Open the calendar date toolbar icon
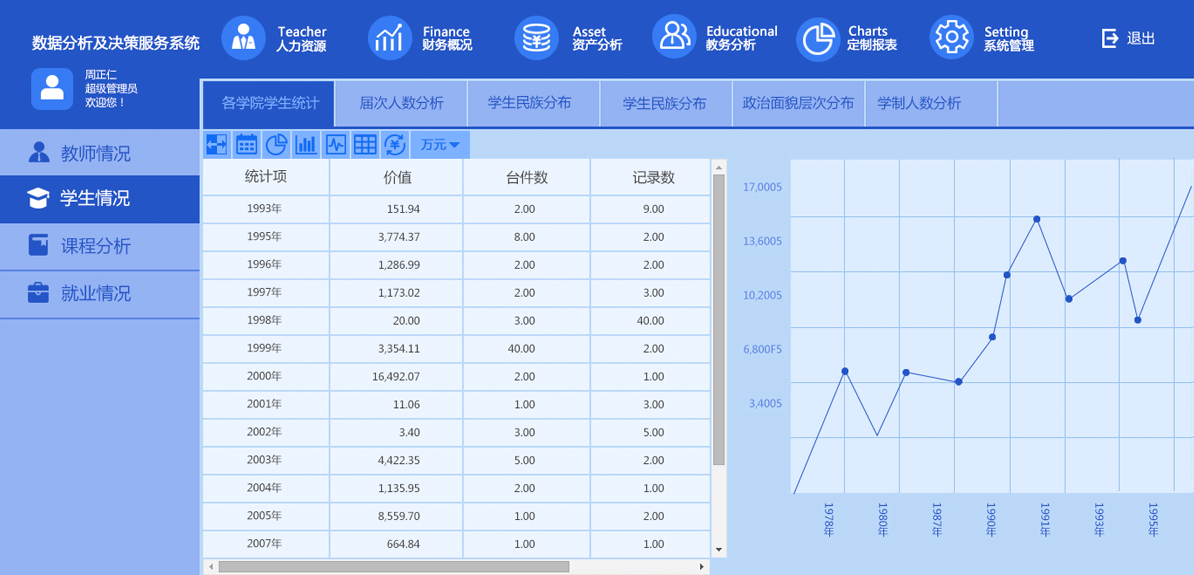1194x575 pixels. coord(246,145)
